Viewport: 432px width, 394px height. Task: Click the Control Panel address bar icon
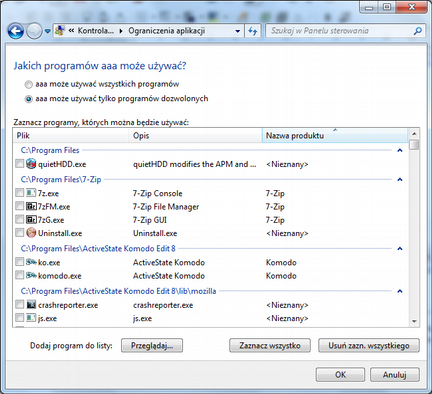click(60, 31)
